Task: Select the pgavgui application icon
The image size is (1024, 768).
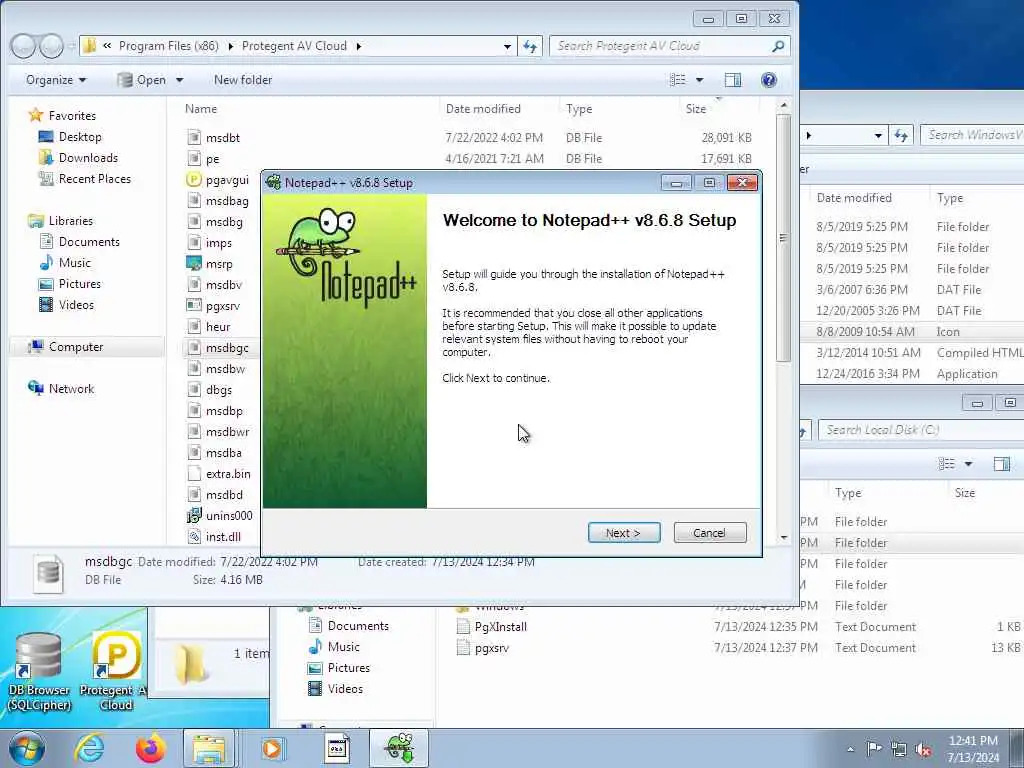Action: 193,180
